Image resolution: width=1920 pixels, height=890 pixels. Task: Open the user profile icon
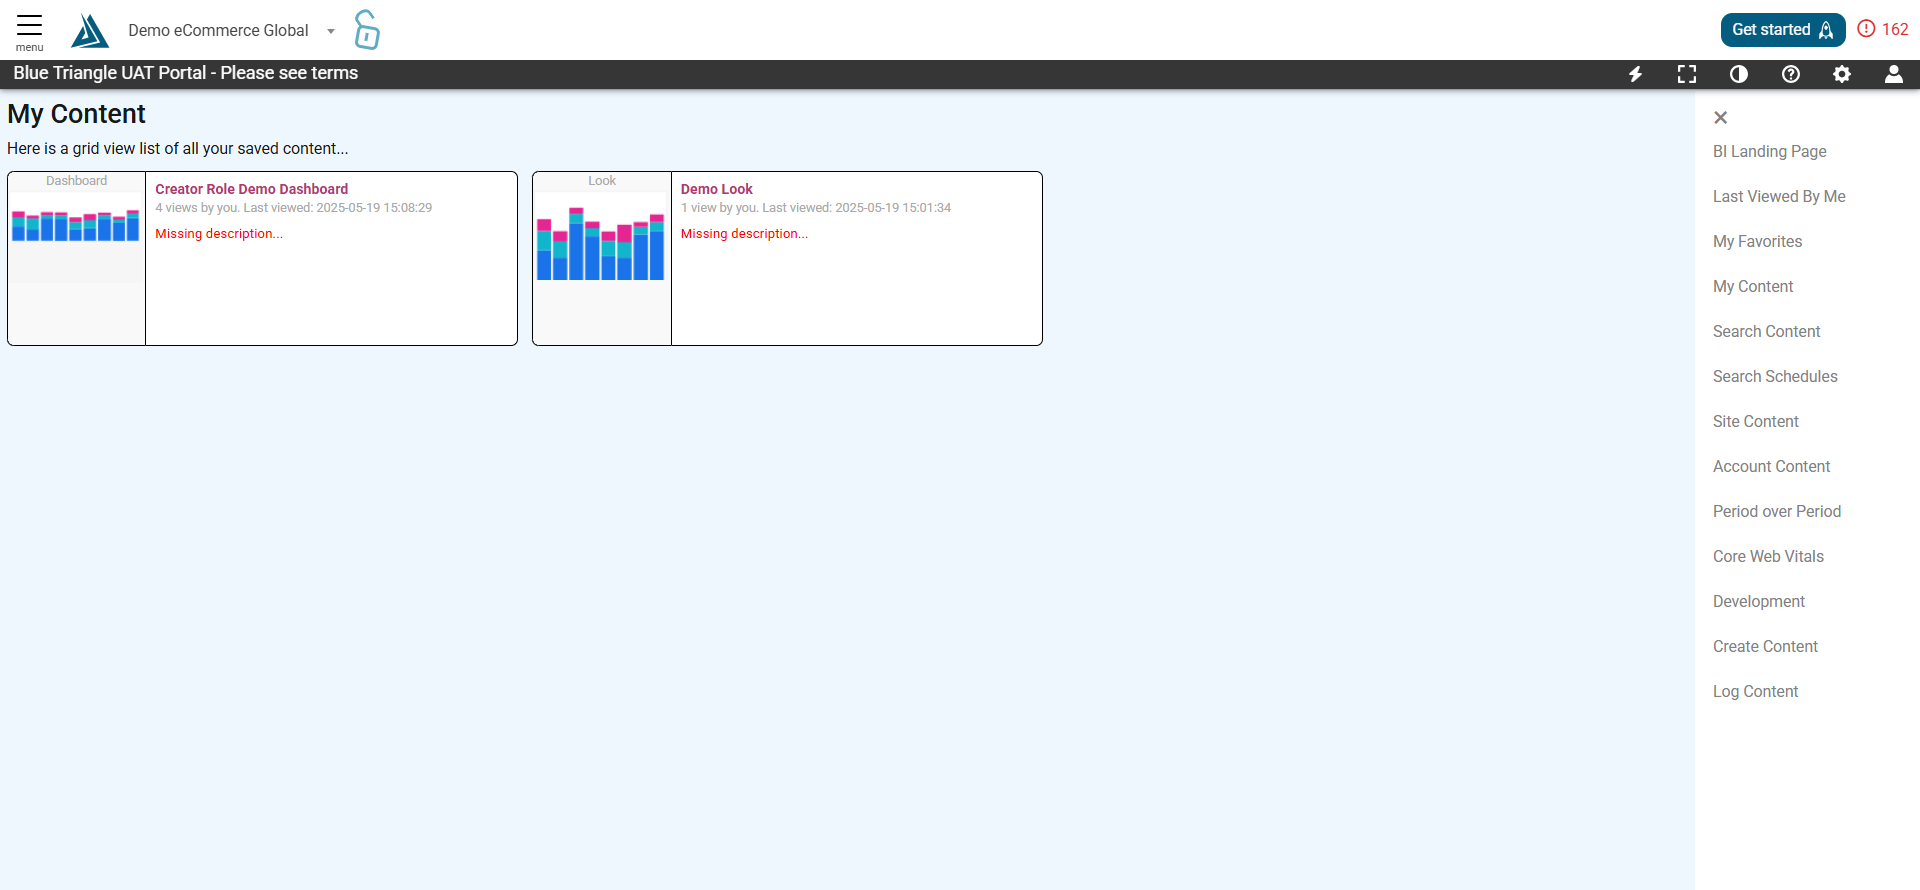pos(1894,74)
